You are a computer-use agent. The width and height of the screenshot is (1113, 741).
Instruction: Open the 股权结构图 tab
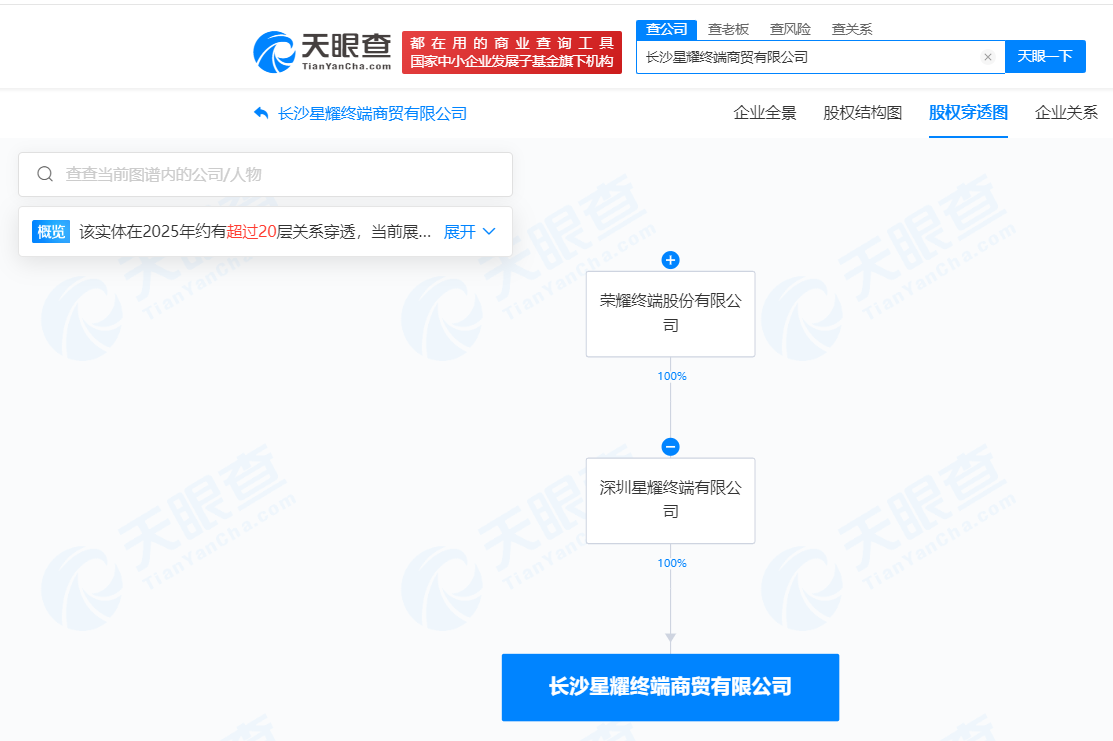click(x=862, y=113)
